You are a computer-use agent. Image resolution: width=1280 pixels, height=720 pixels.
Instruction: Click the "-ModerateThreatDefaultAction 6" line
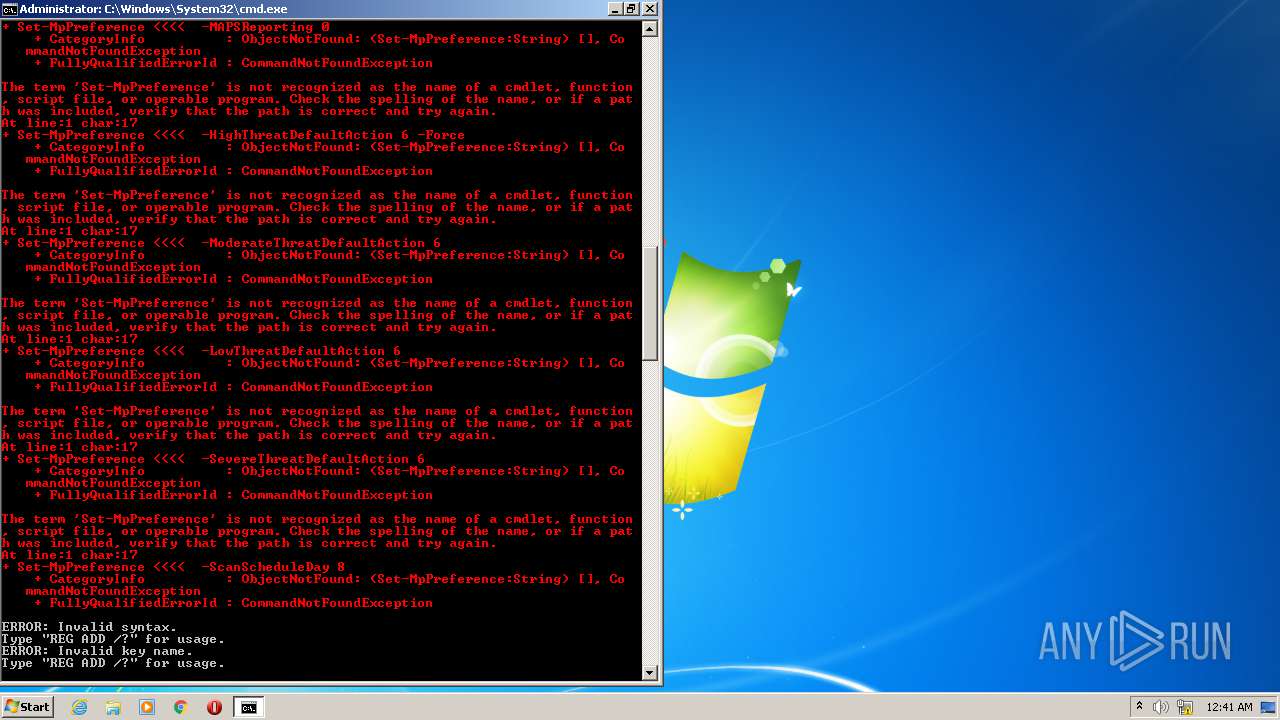(221, 243)
